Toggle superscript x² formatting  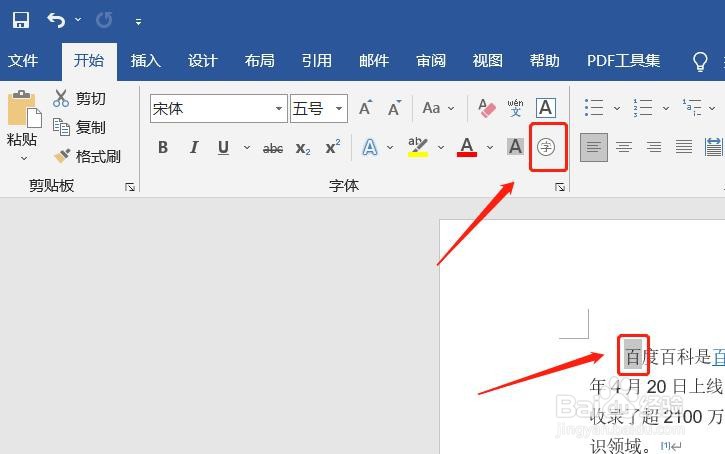click(x=333, y=147)
